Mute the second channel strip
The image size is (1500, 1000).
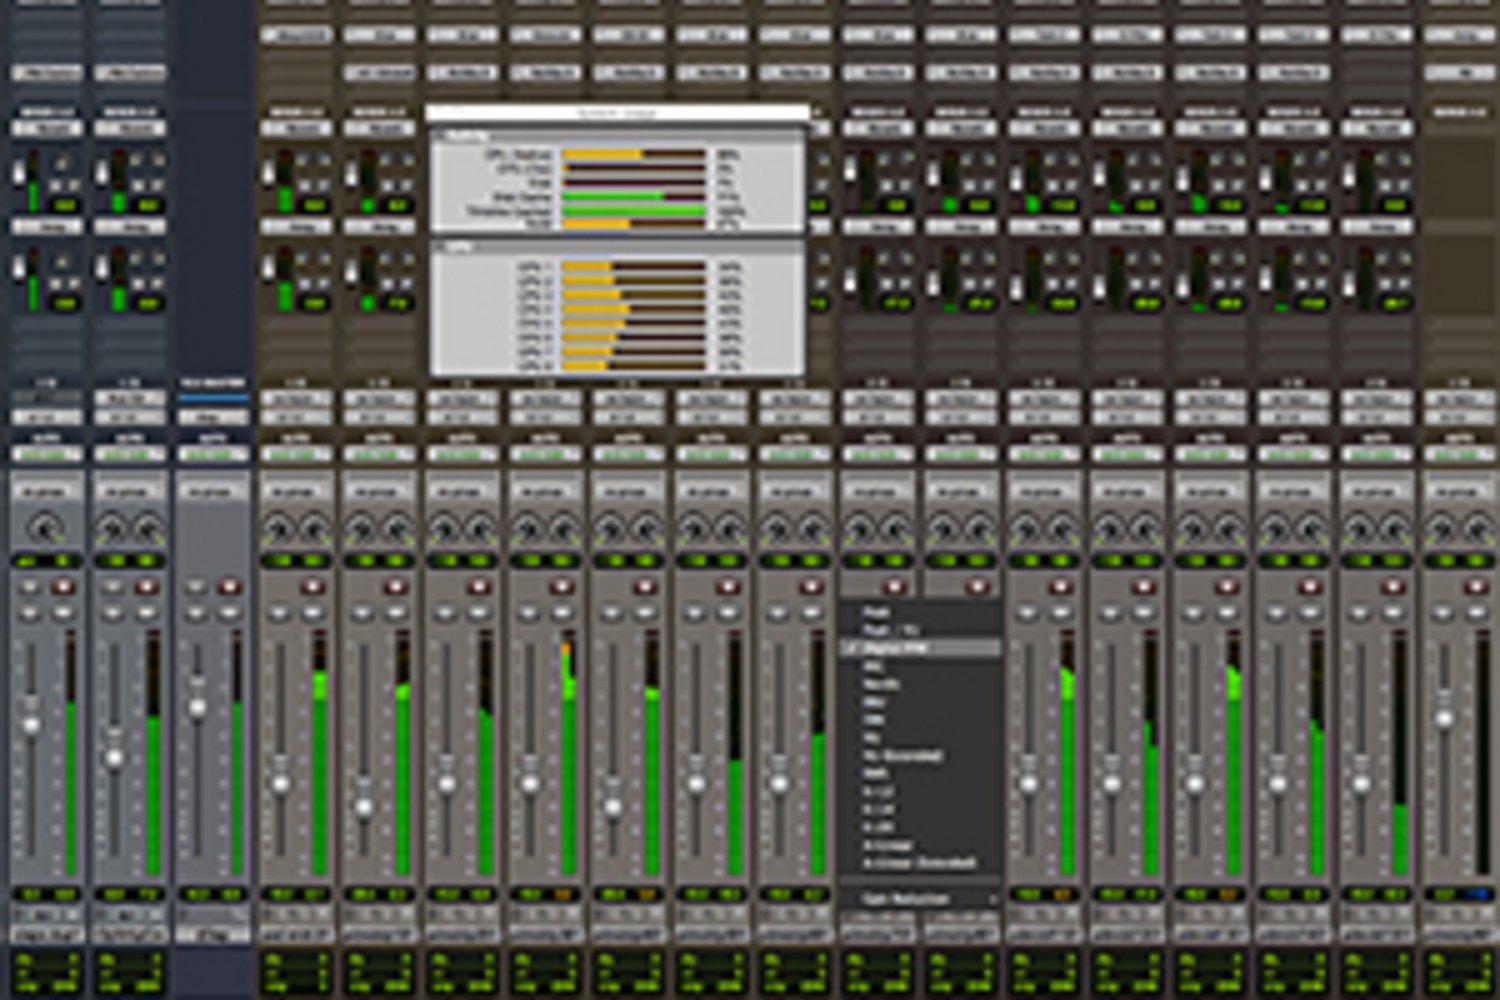pyautogui.click(x=146, y=612)
